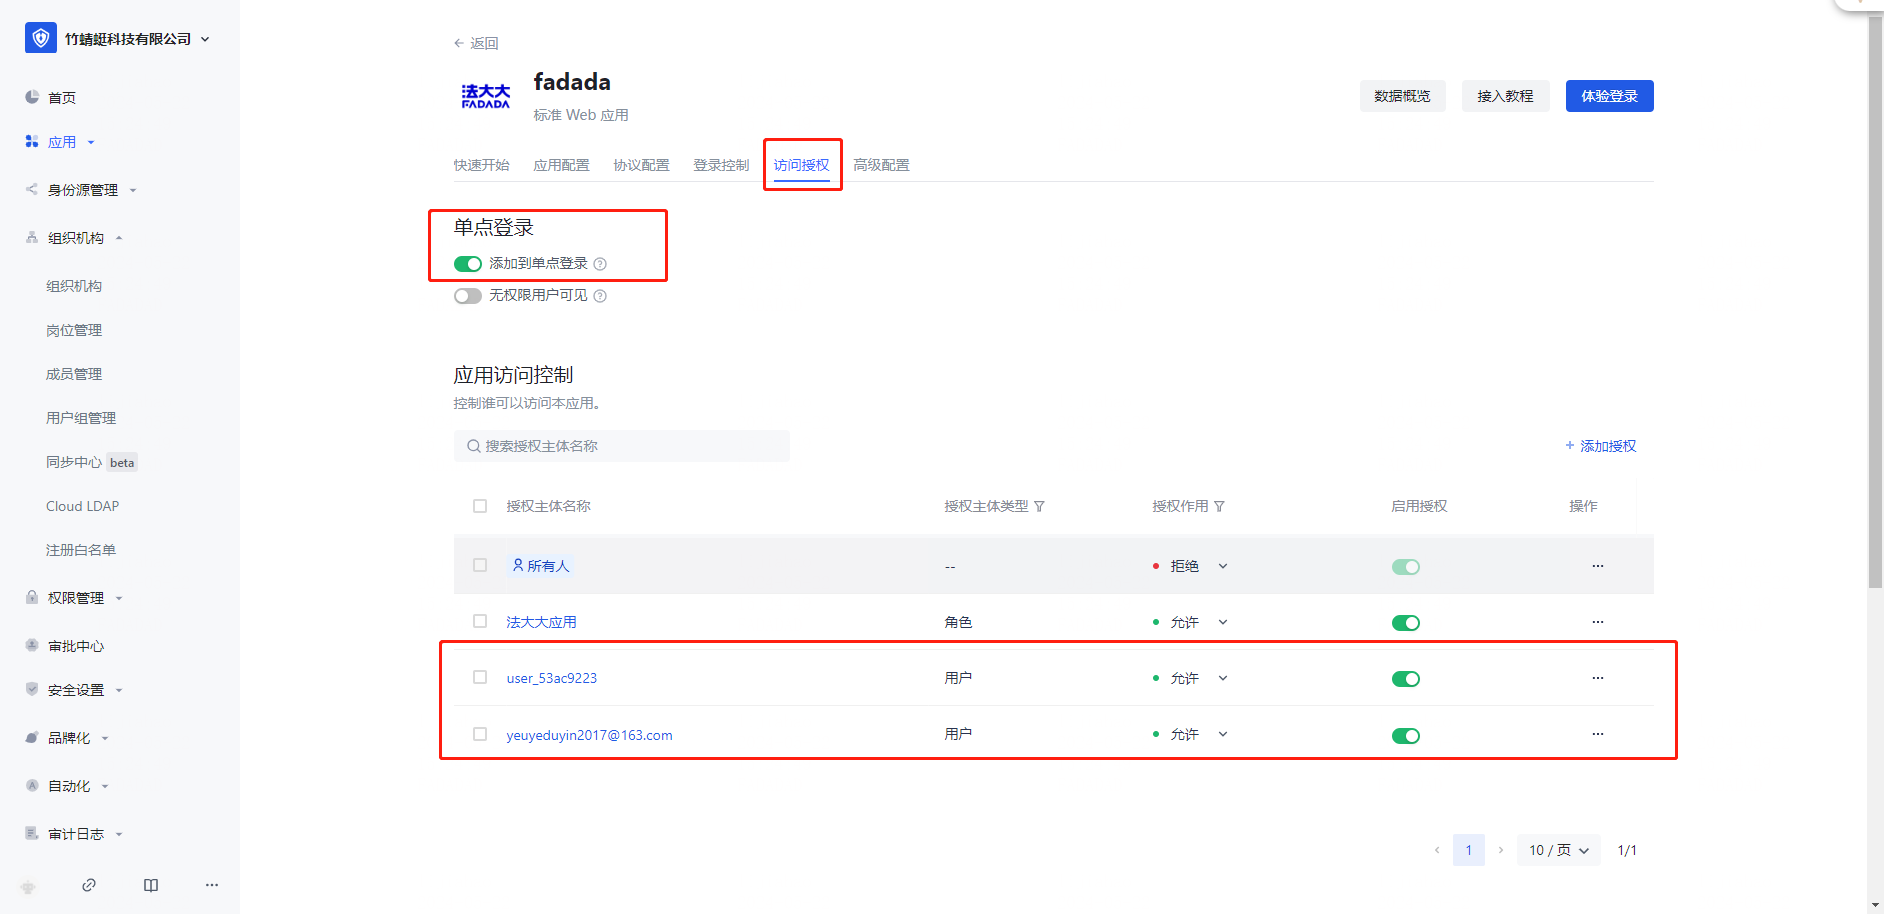The height and width of the screenshot is (914, 1884).
Task: Go to previous page arrow in pagination
Action: [x=1437, y=850]
